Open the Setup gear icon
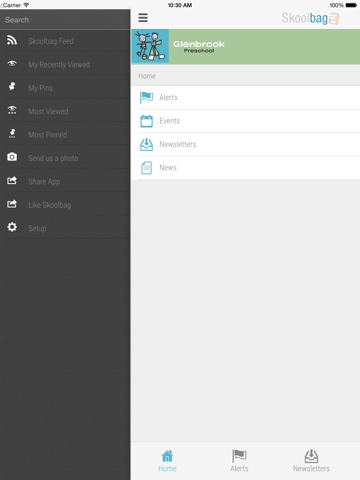Image resolution: width=360 pixels, height=480 pixels. coord(12,227)
